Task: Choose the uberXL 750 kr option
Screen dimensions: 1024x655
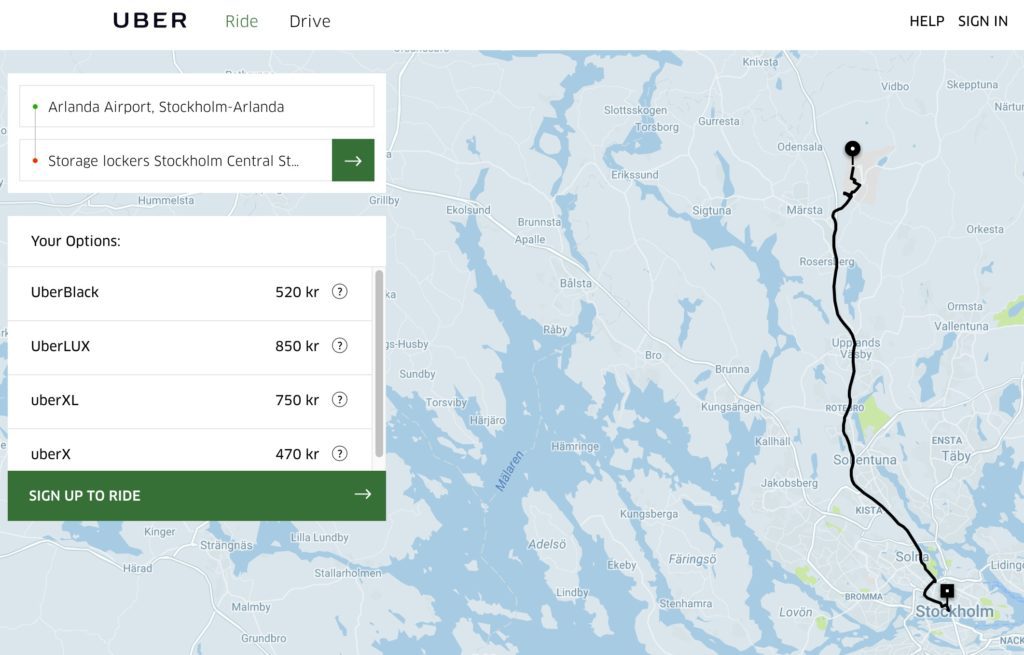Action: pos(150,400)
